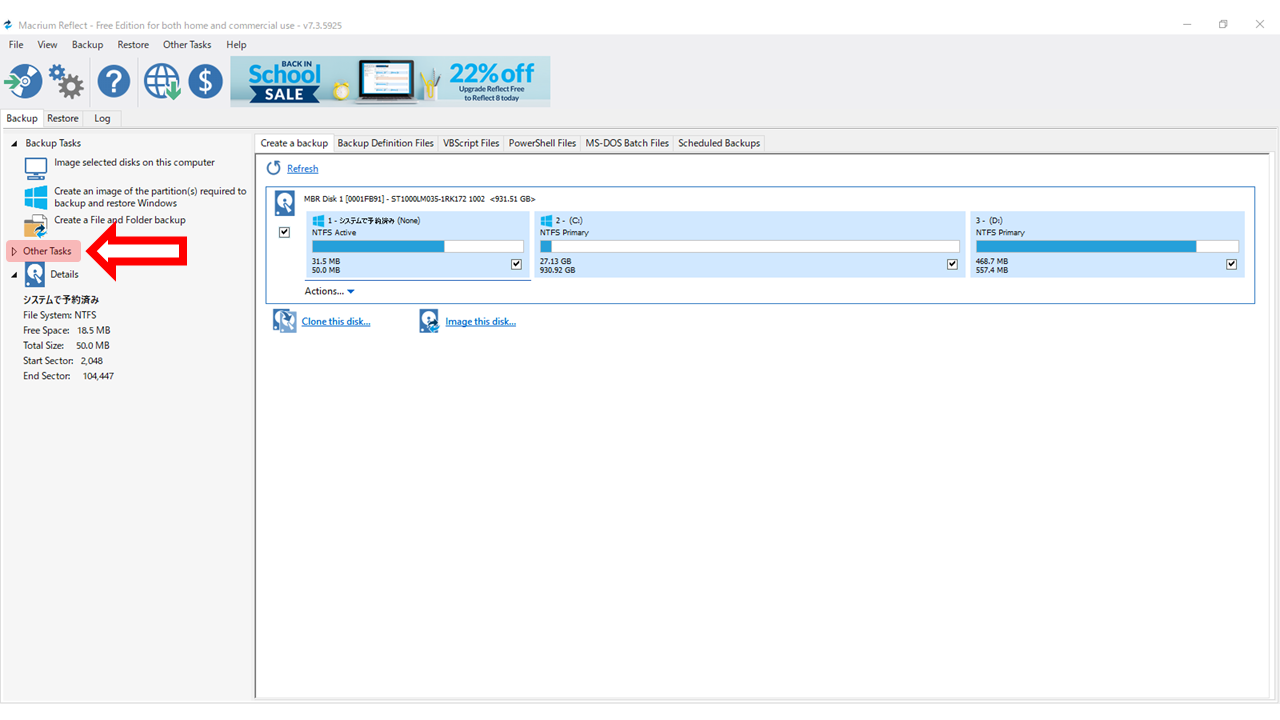Click the Image this disk link

[480, 322]
